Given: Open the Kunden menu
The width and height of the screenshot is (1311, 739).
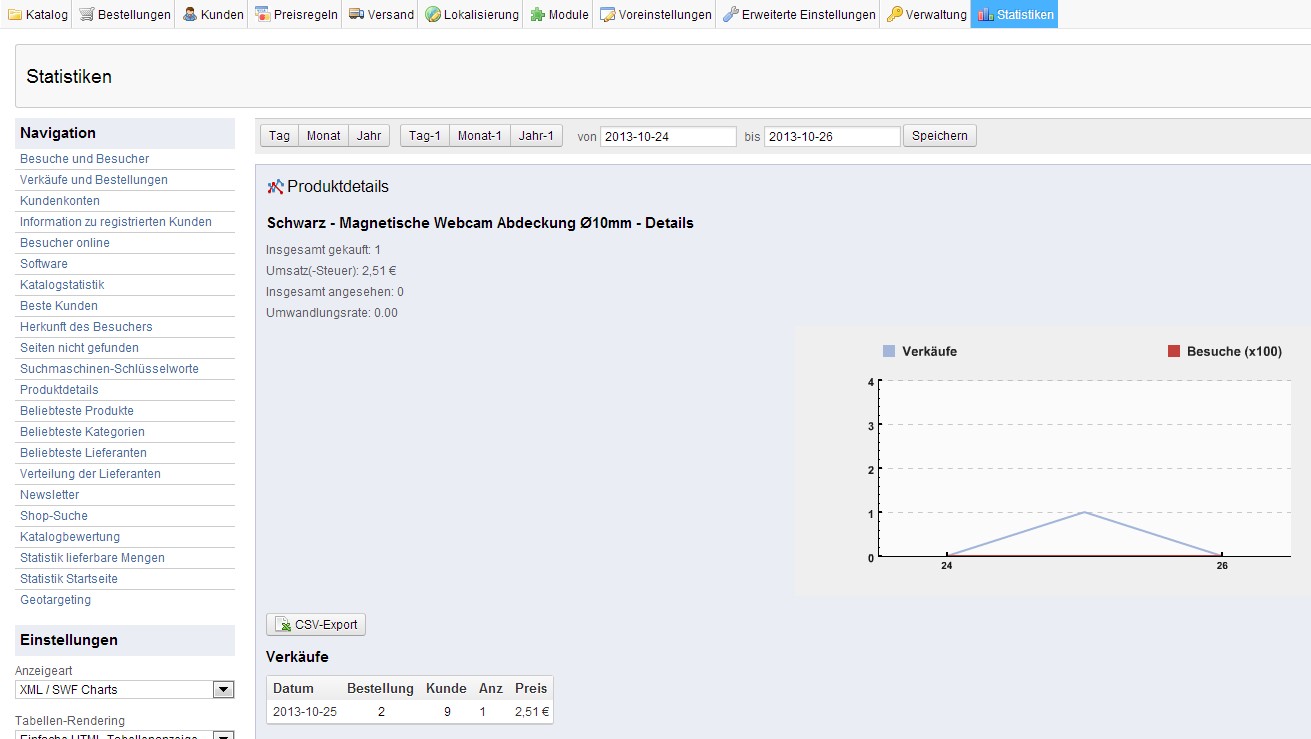Looking at the screenshot, I should (212, 14).
